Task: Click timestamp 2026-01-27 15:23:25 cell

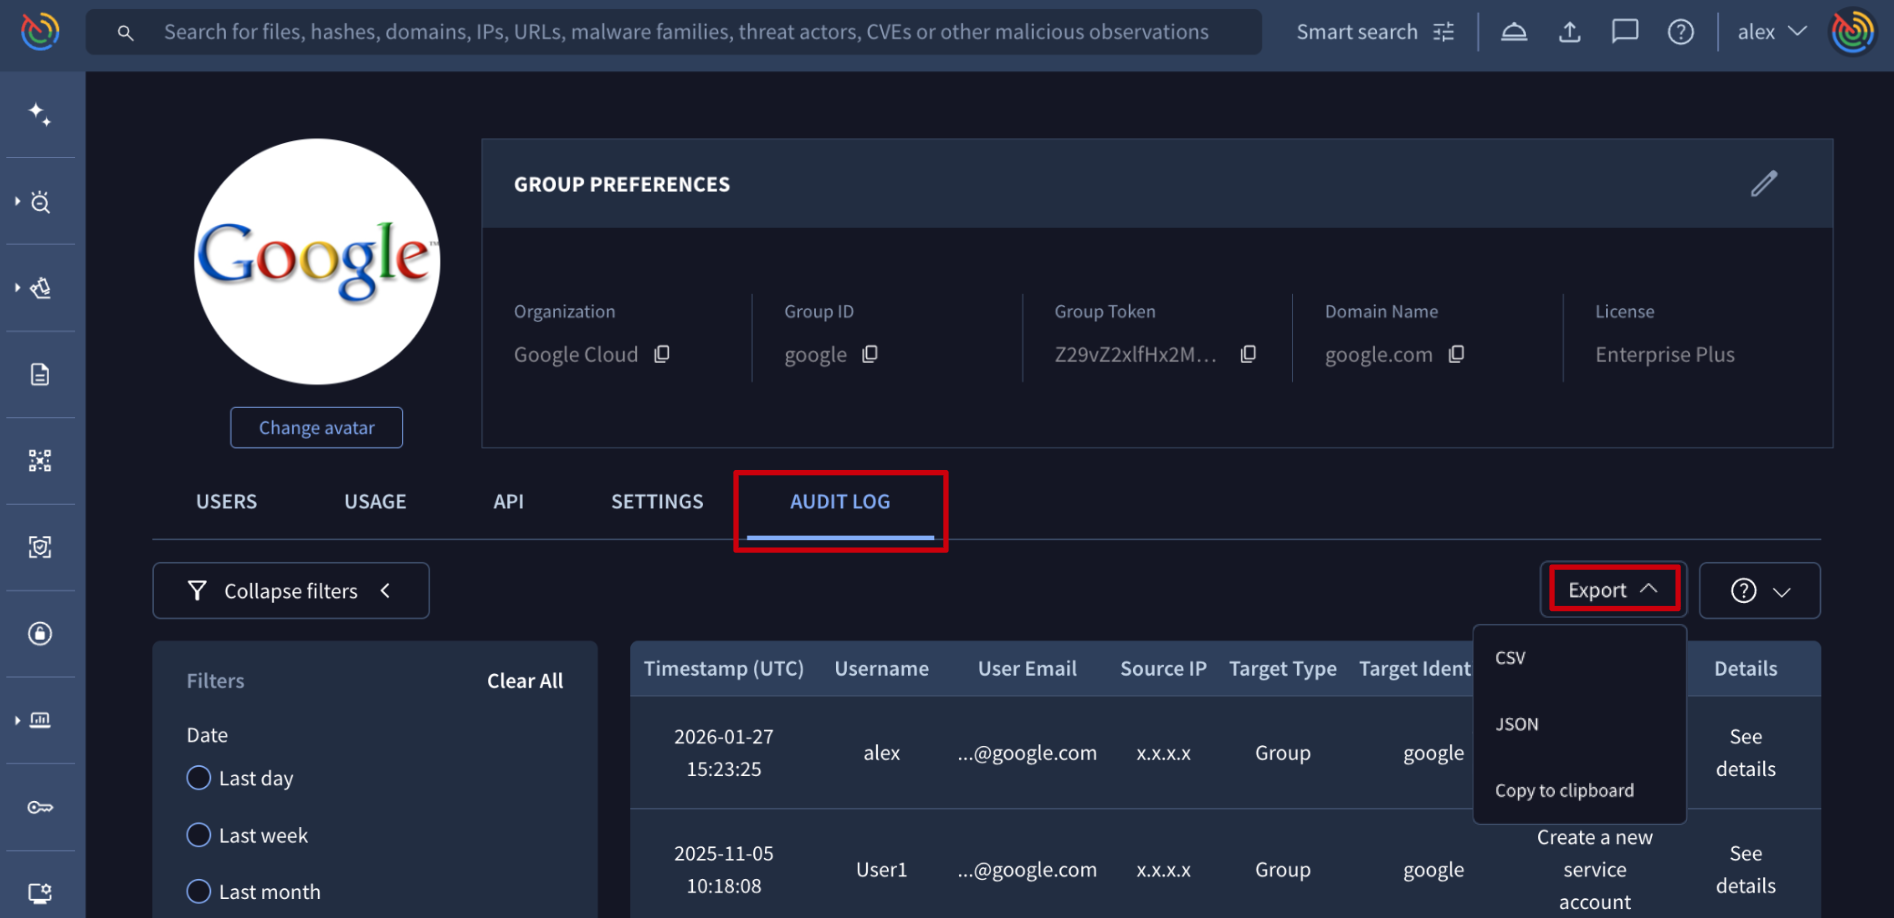Action: tap(724, 753)
